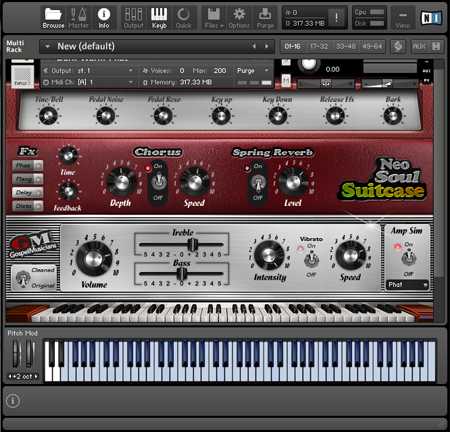Open the New (default) multi dropdown arrow

pyautogui.click(x=48, y=46)
